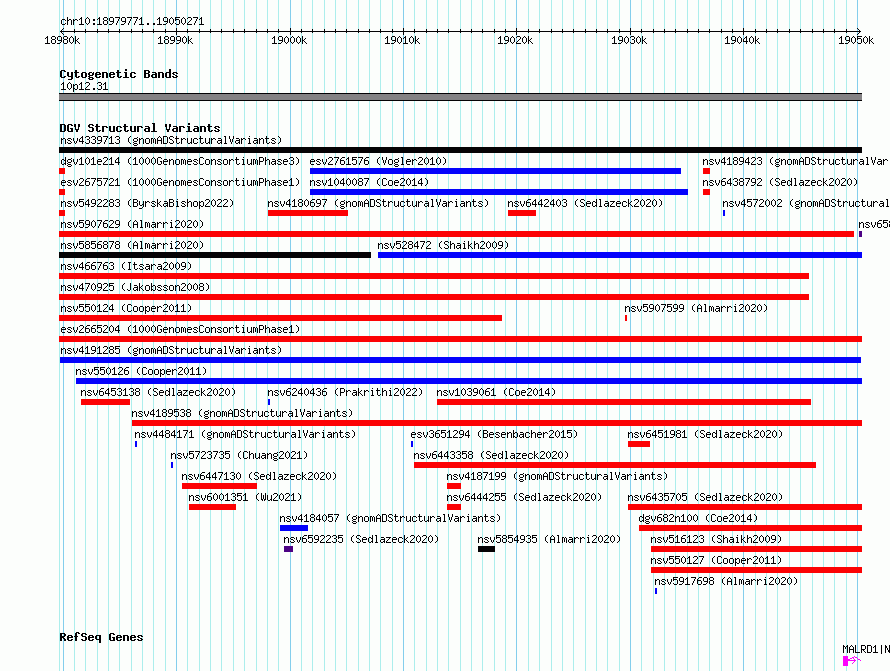Click the nsv6451981 (Sedlazeck2020) label

pos(705,434)
